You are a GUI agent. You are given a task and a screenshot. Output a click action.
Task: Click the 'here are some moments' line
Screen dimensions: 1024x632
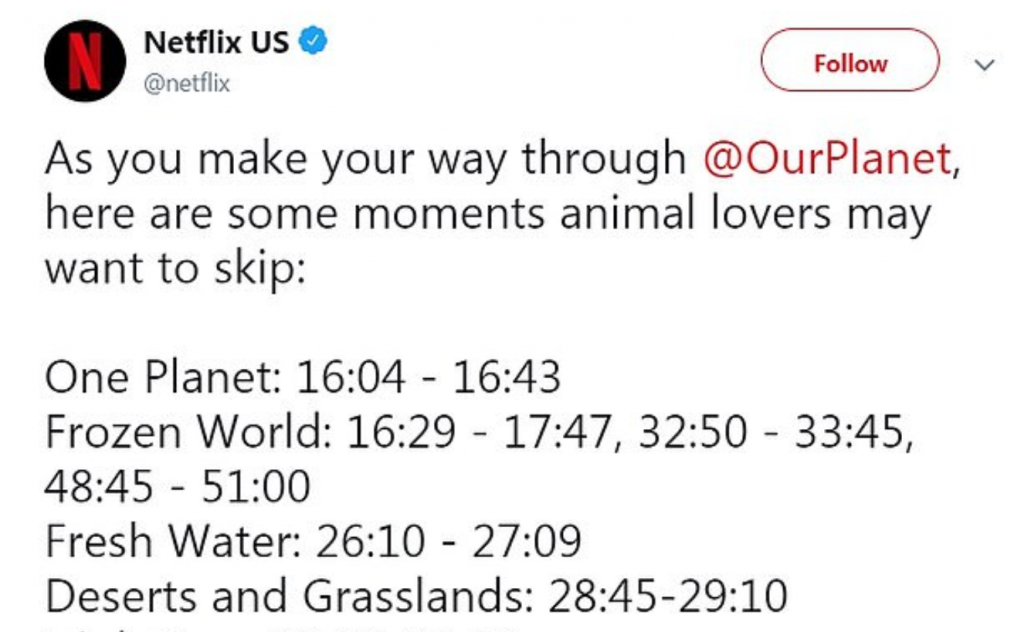(488, 215)
